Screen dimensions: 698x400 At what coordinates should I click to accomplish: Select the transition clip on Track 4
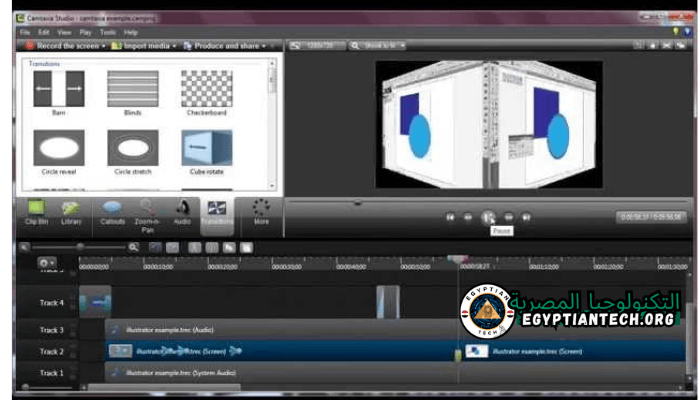(x=388, y=302)
